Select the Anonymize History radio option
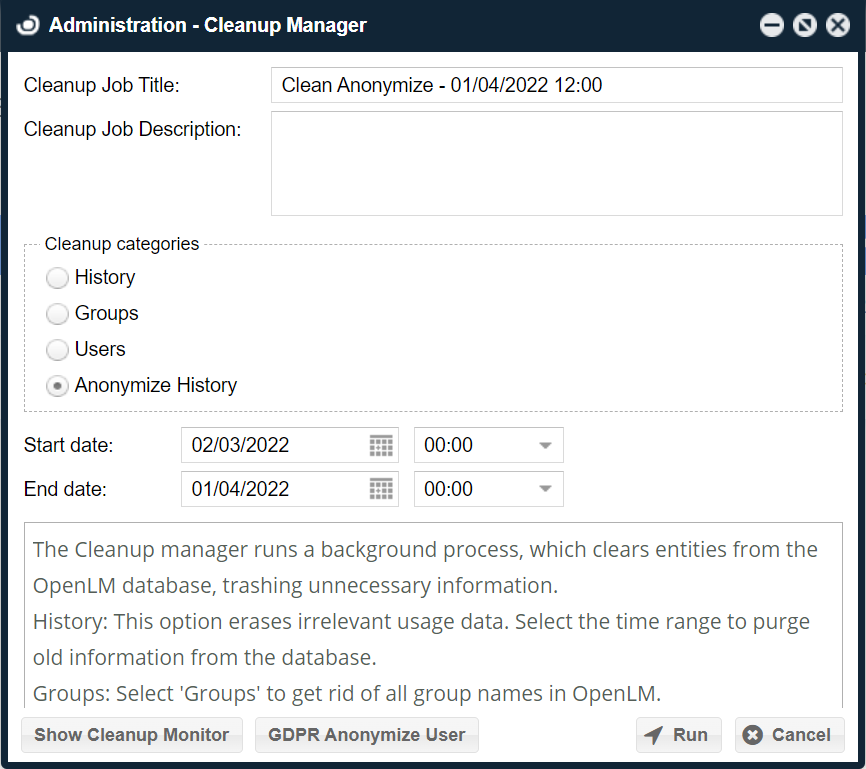The height and width of the screenshot is (769, 866). [x=58, y=386]
